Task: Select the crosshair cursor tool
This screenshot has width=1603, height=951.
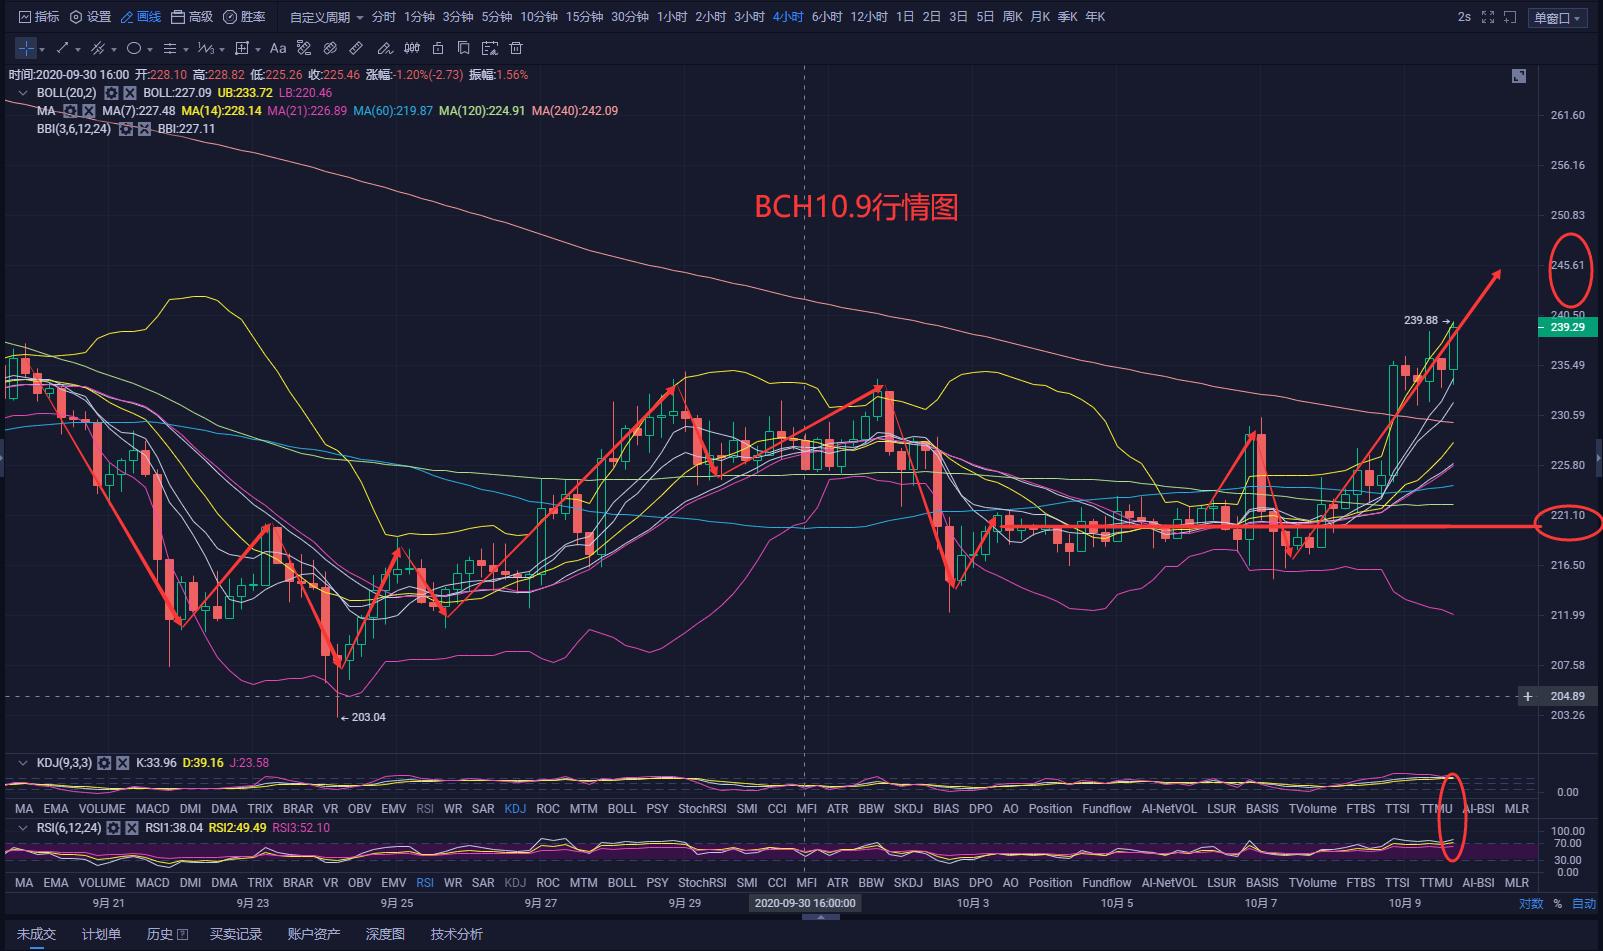Action: (x=25, y=47)
